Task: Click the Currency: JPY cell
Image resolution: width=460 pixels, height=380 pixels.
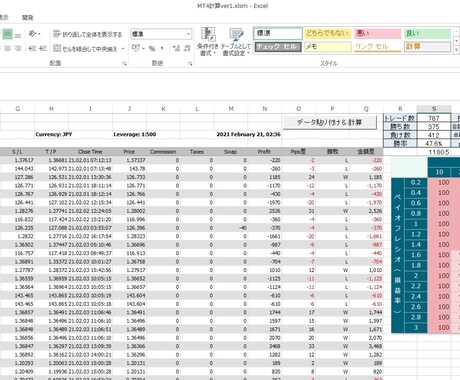Action: 54,134
